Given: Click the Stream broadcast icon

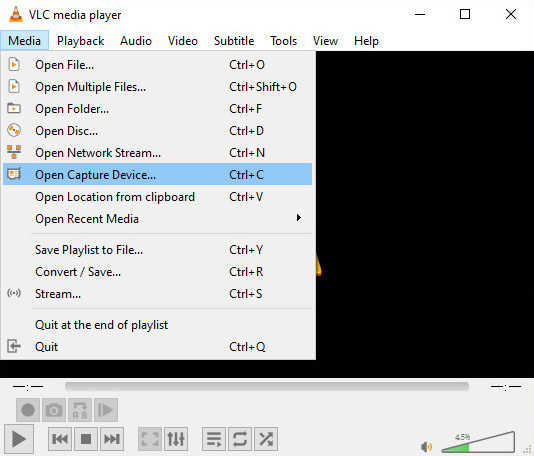Looking at the screenshot, I should coord(14,293).
